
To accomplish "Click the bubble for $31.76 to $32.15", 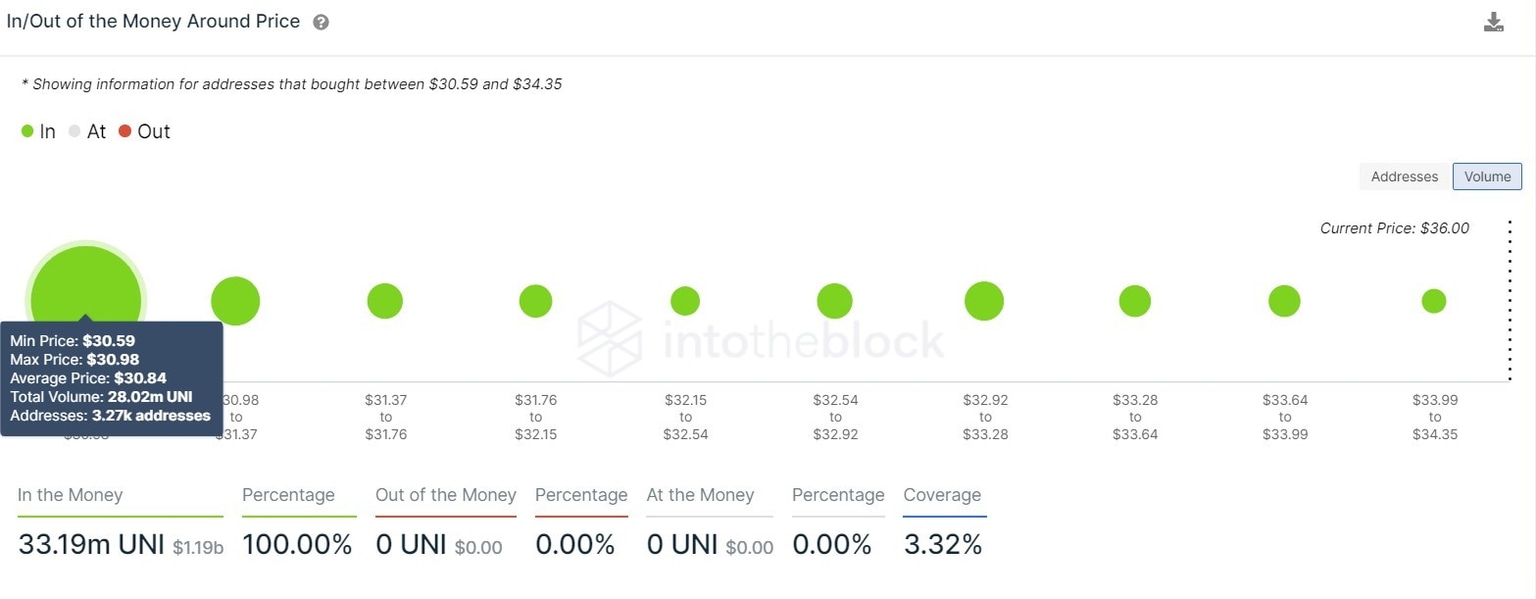I will pyautogui.click(x=536, y=301).
